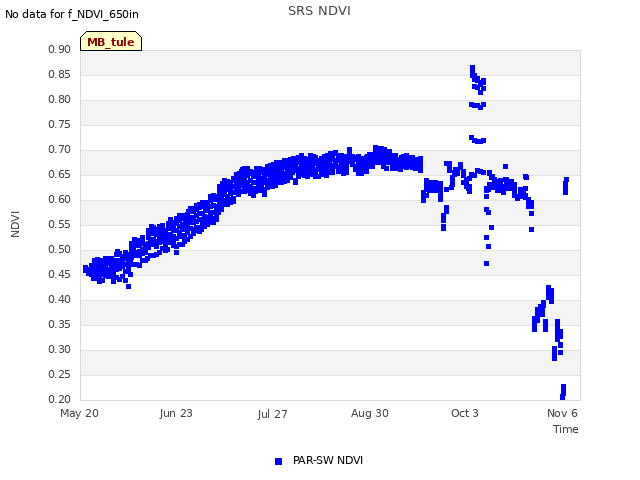Click the Aug 30 date tick label
This screenshot has height=480, width=640.
coord(370,413)
